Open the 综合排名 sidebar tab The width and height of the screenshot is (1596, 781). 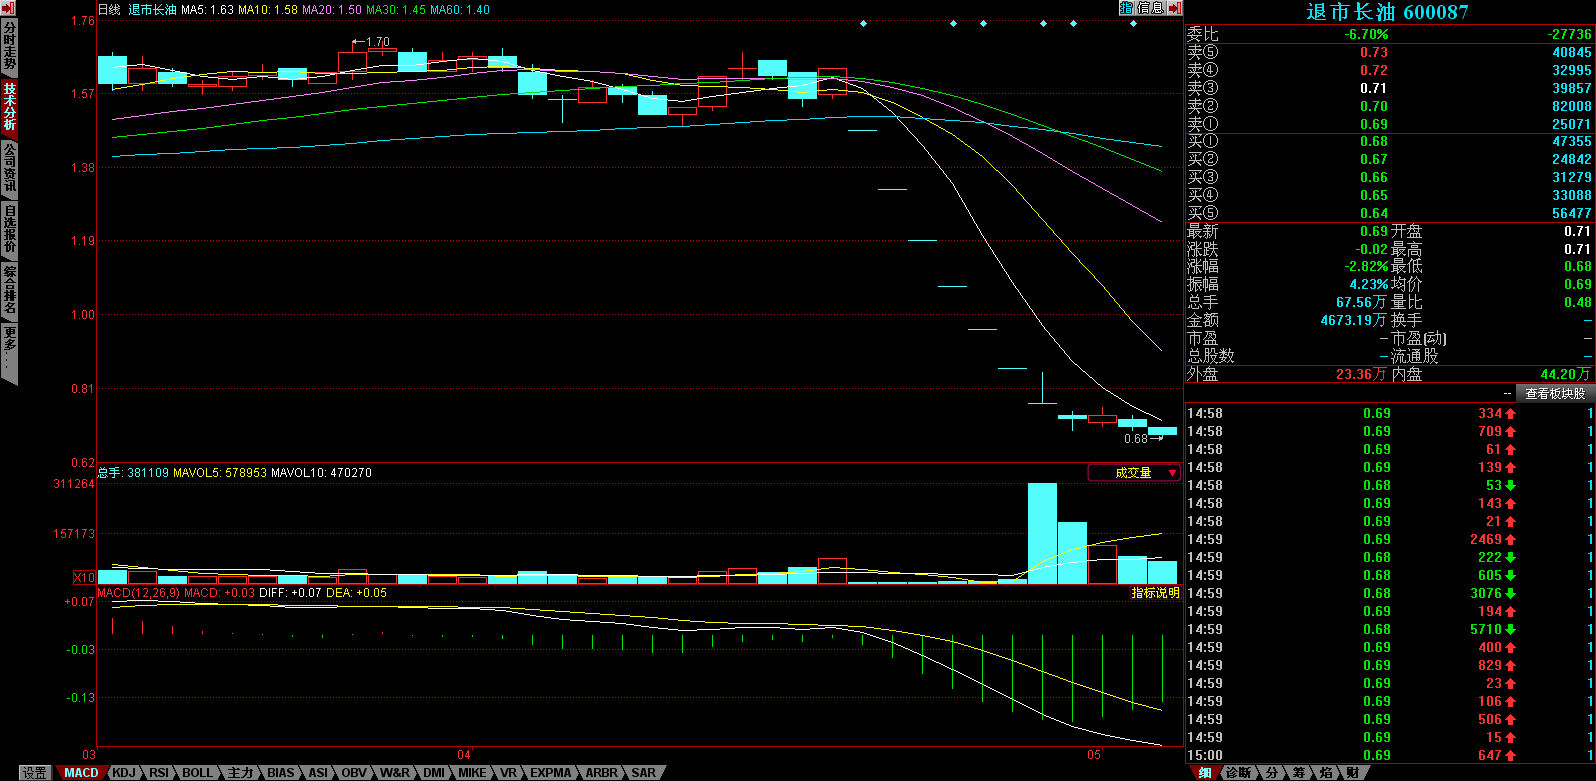coord(9,289)
